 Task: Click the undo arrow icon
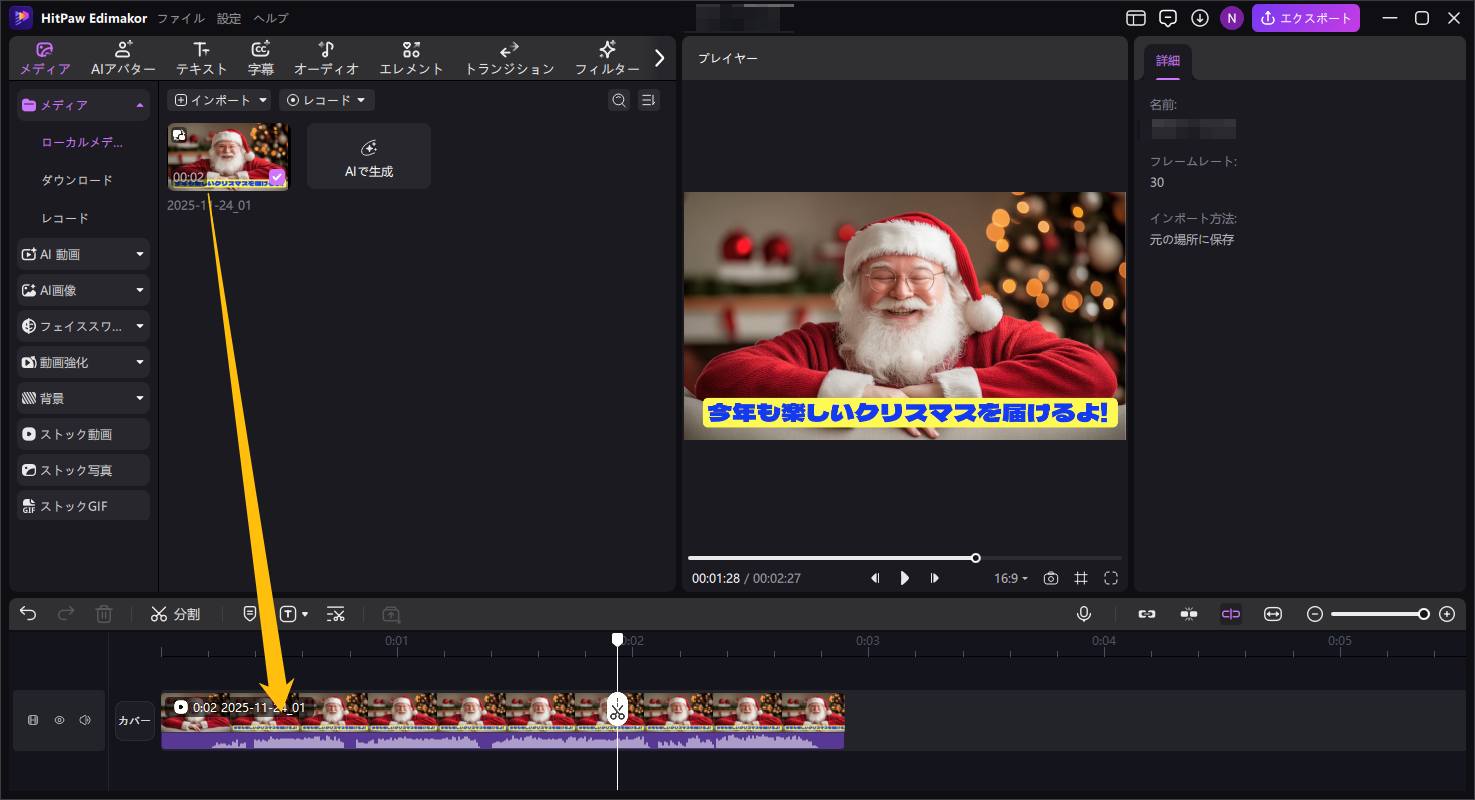pyautogui.click(x=28, y=614)
